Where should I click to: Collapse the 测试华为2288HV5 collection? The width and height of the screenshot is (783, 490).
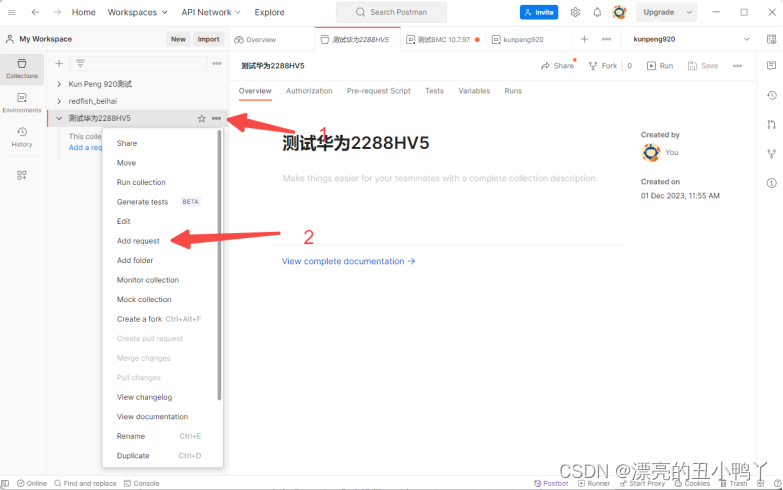[59, 118]
